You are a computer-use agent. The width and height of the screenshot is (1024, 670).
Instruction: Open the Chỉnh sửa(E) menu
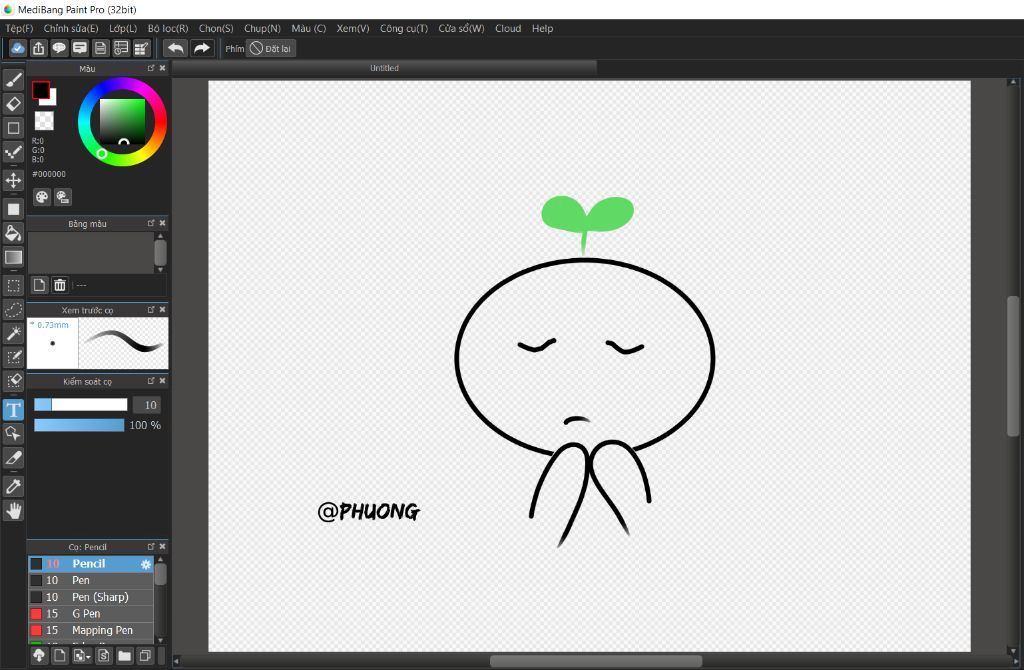click(x=71, y=29)
